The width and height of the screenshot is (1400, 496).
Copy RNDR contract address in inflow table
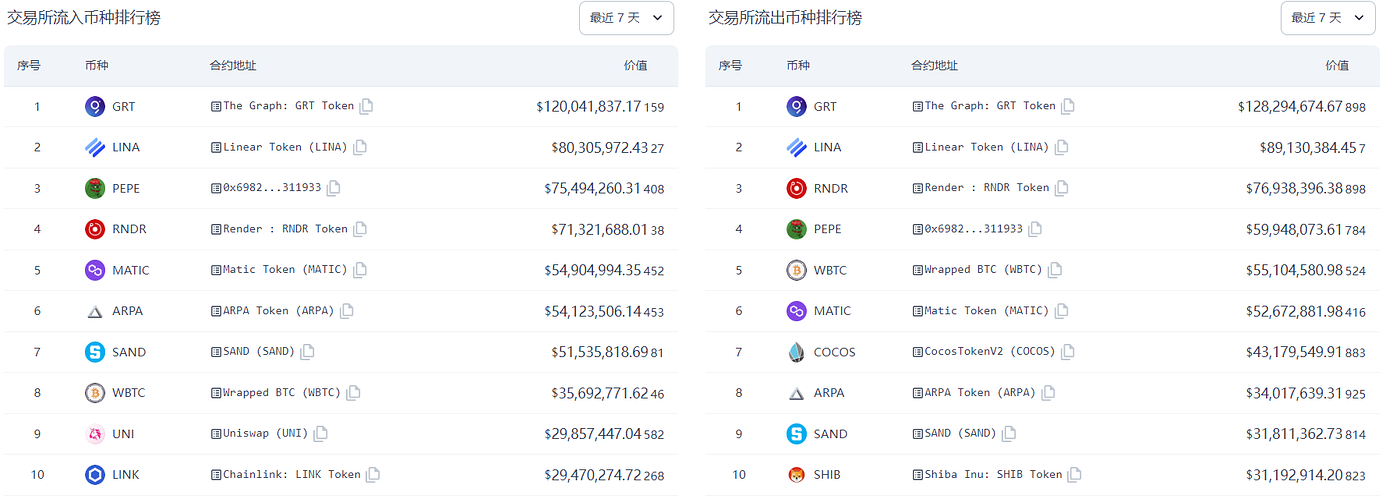[360, 229]
